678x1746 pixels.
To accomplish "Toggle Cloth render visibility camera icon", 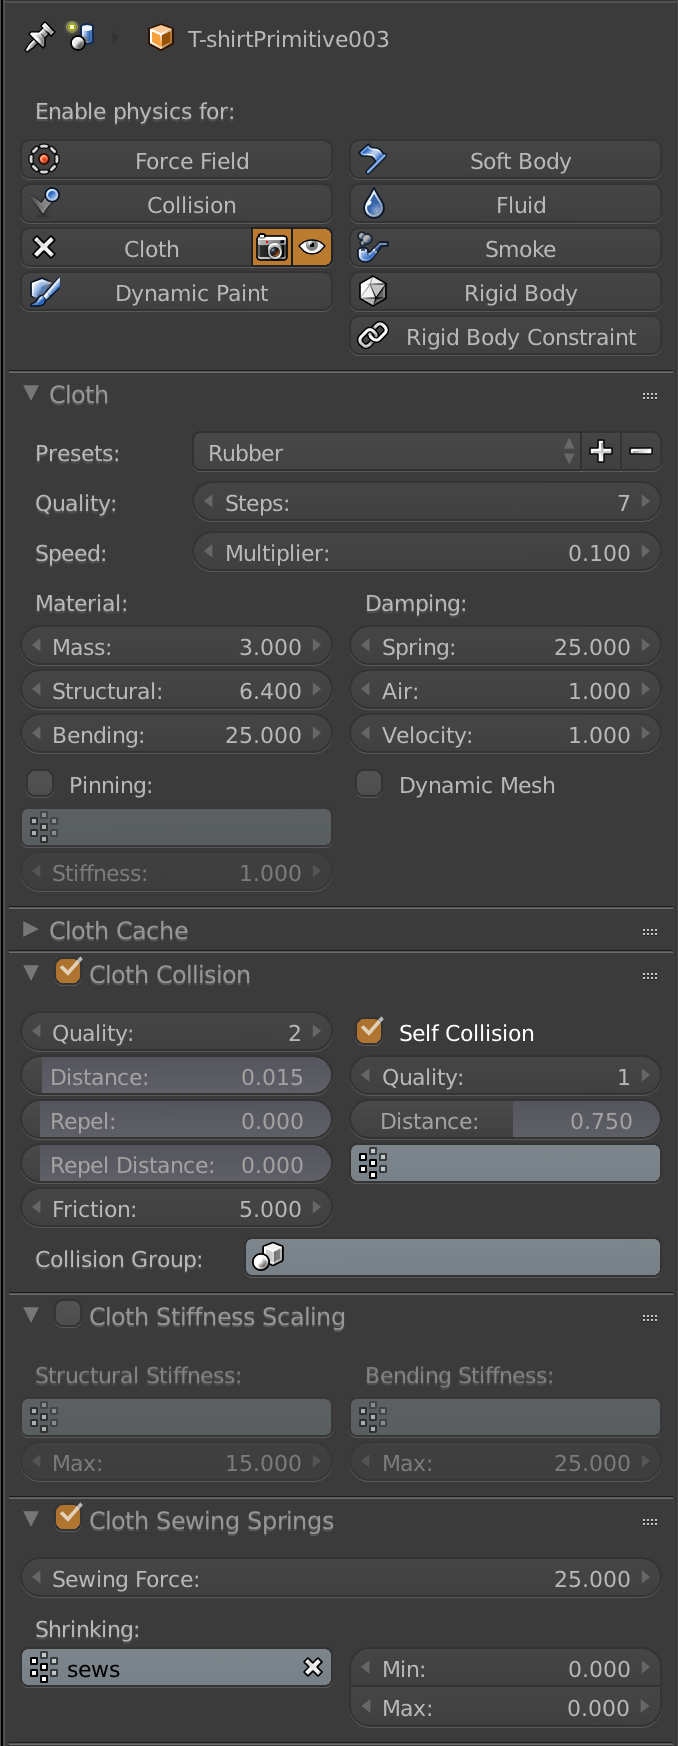I will (x=271, y=247).
